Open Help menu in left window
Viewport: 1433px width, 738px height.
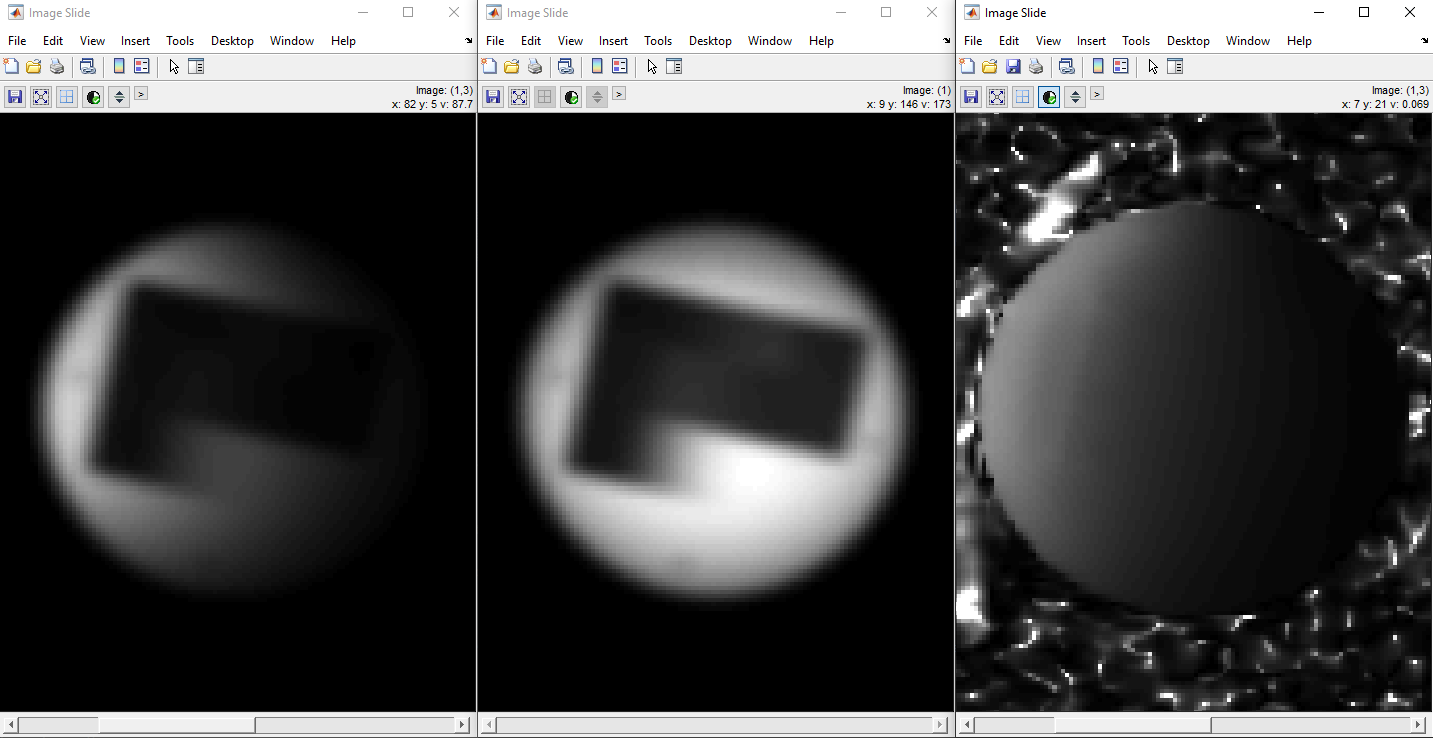343,41
